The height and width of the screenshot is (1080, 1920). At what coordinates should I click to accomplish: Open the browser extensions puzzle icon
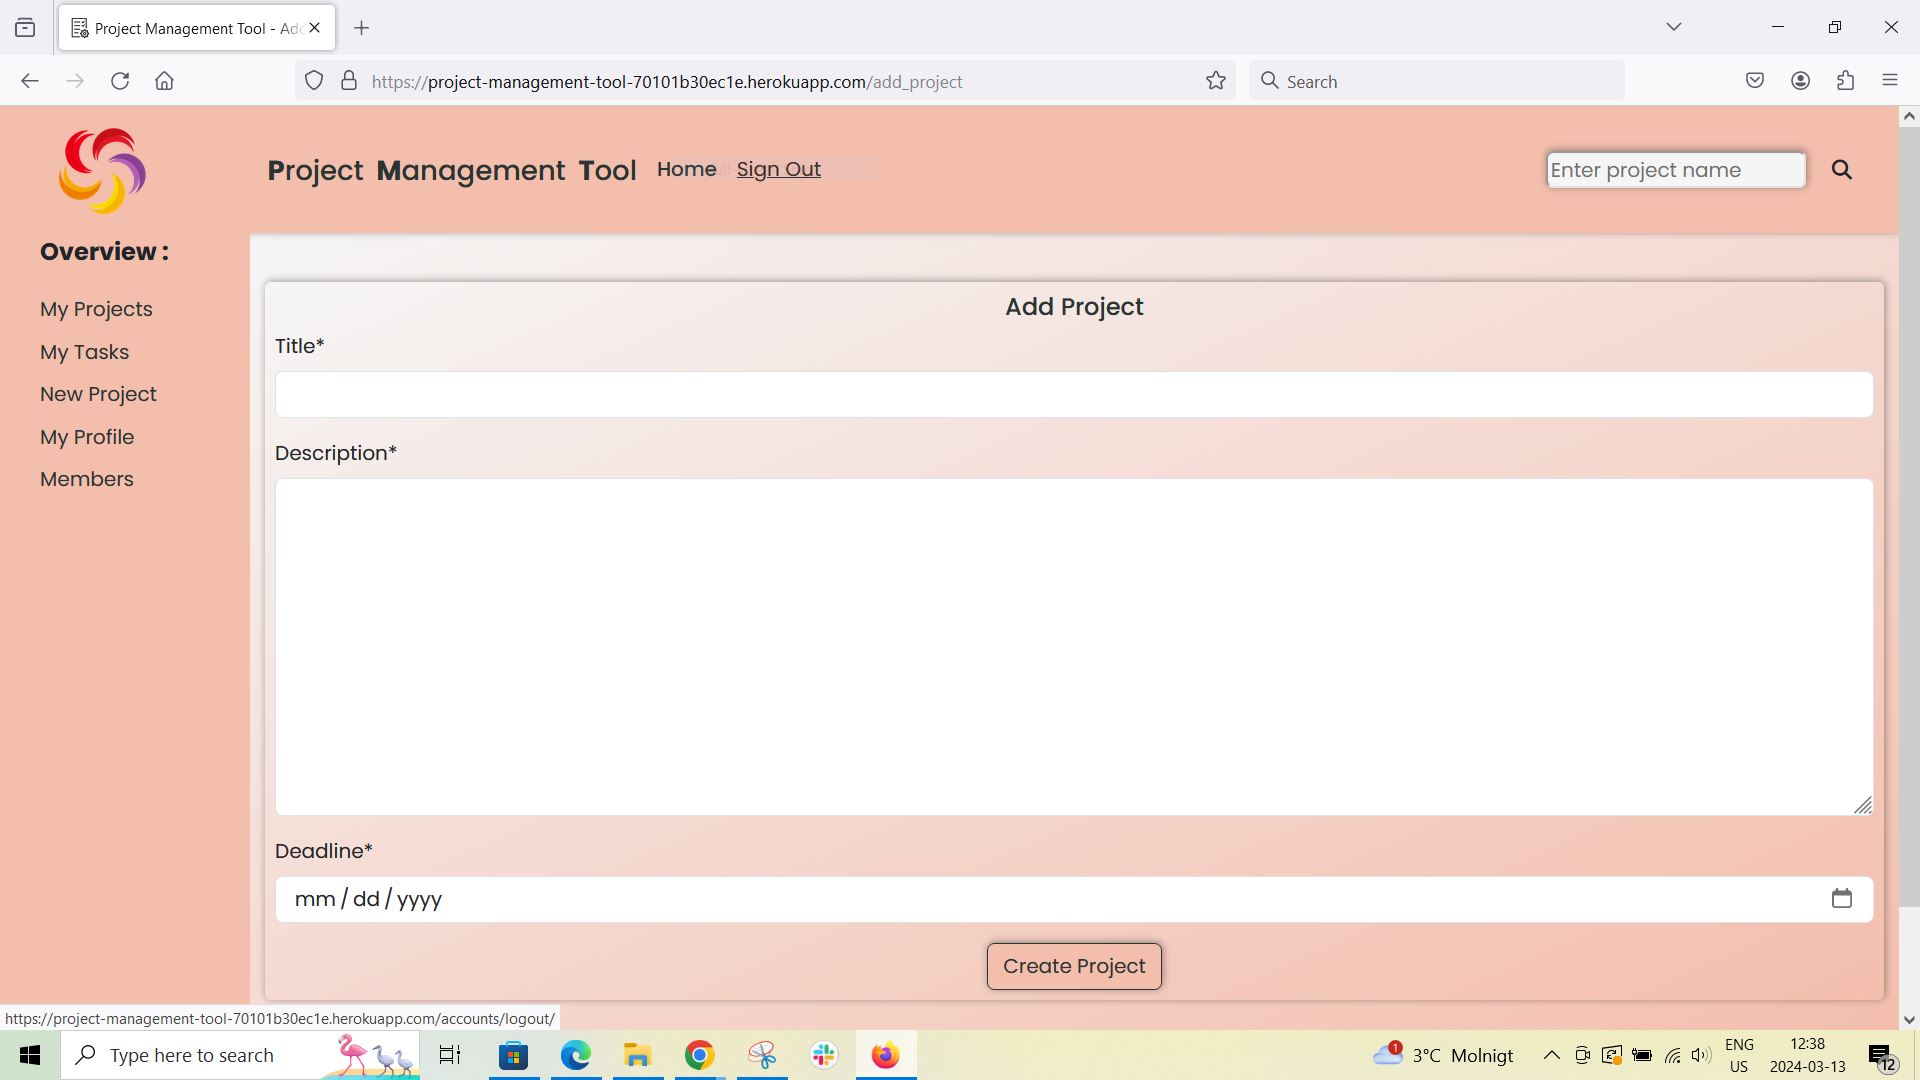(1845, 80)
